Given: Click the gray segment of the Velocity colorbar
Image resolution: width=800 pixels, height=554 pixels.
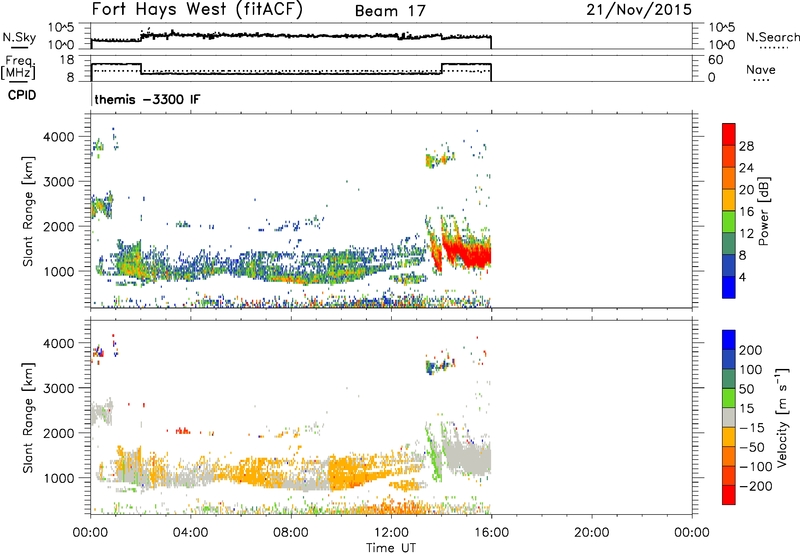Looking at the screenshot, I should (x=729, y=417).
